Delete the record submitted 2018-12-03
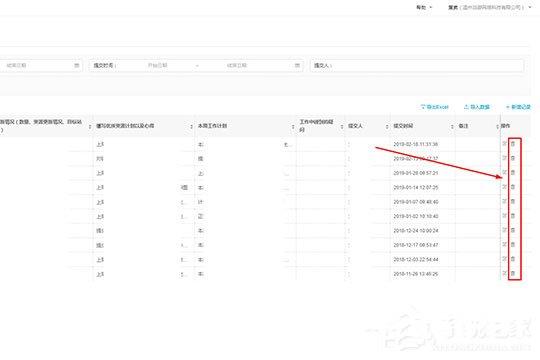 pyautogui.click(x=513, y=259)
